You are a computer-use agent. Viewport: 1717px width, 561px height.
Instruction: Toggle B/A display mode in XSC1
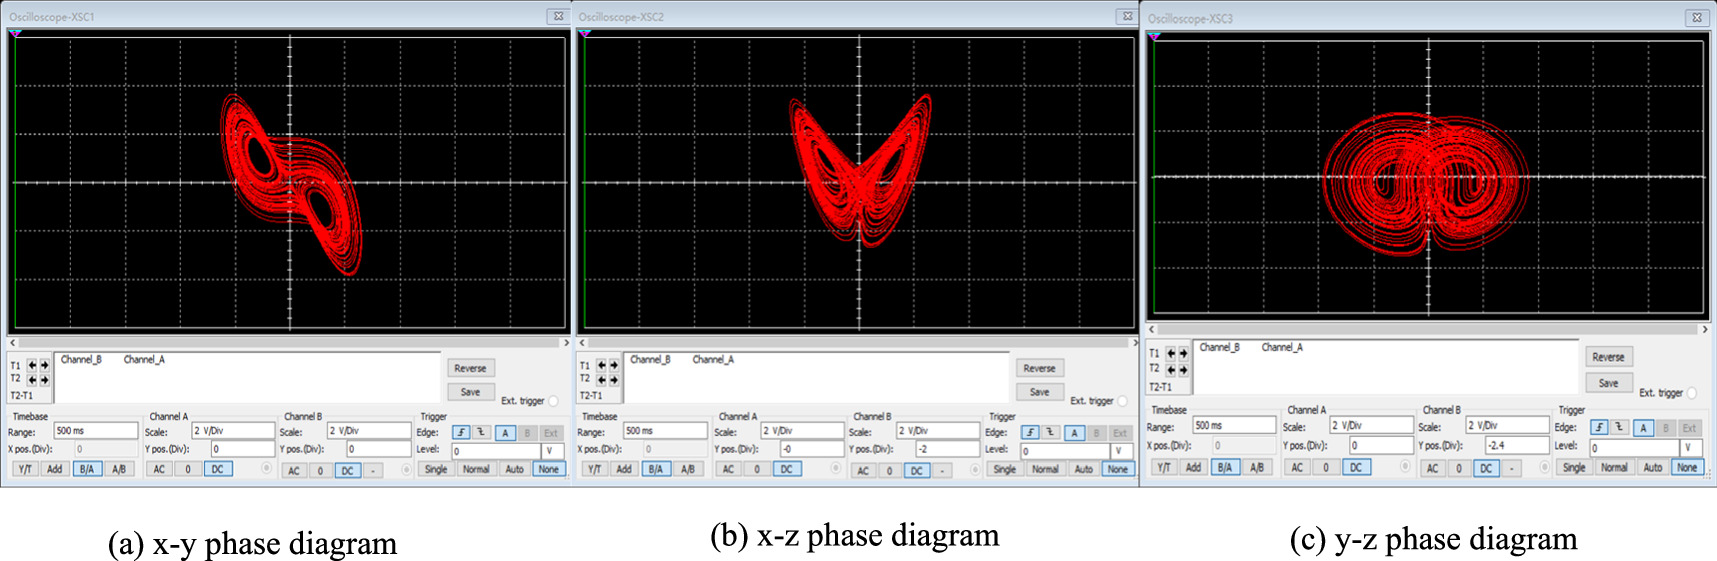[x=87, y=469]
